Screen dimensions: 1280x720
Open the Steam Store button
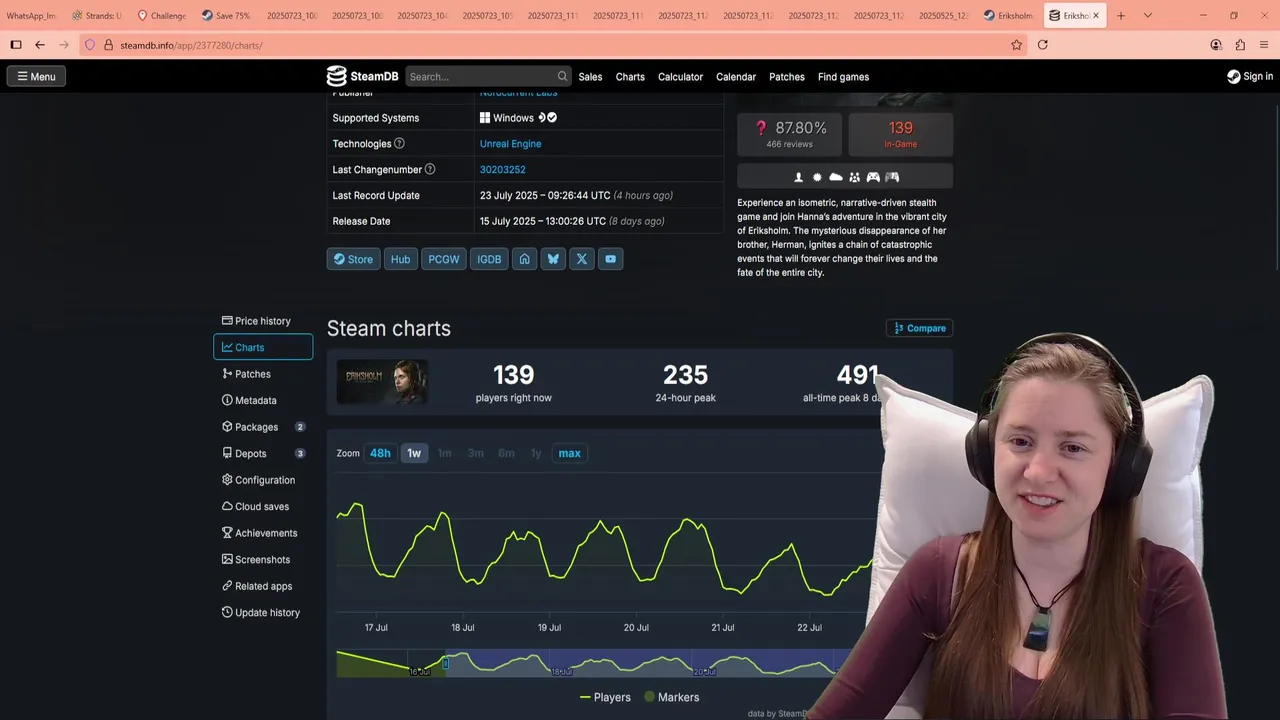pos(353,259)
